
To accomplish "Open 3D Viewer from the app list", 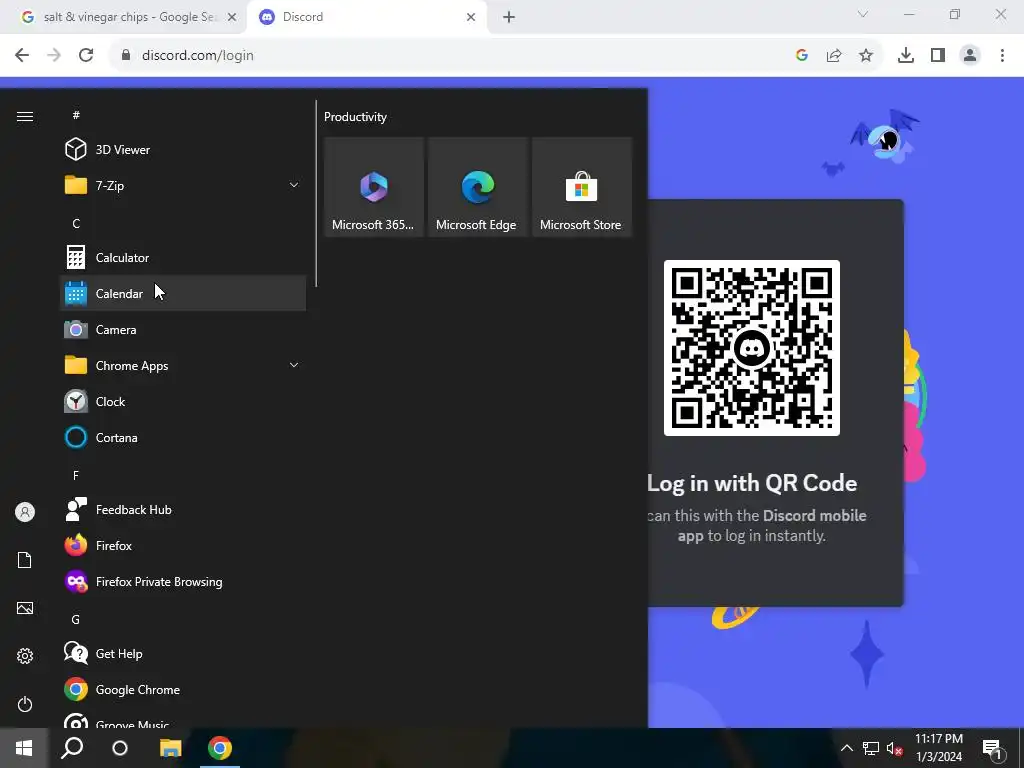I will click(183, 150).
